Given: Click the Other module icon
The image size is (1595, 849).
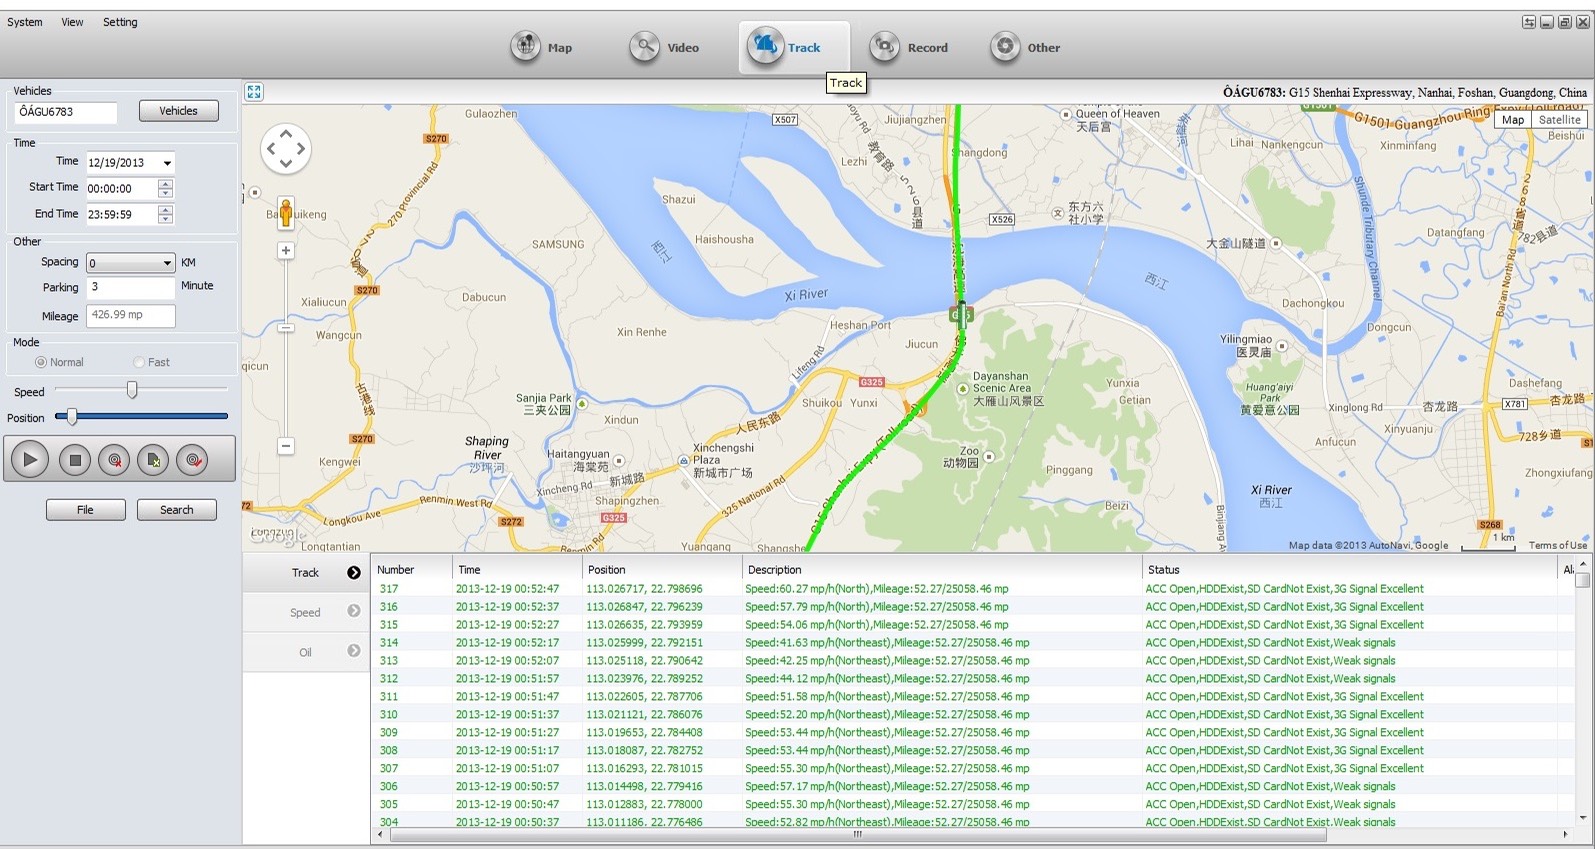Looking at the screenshot, I should tap(1005, 47).
